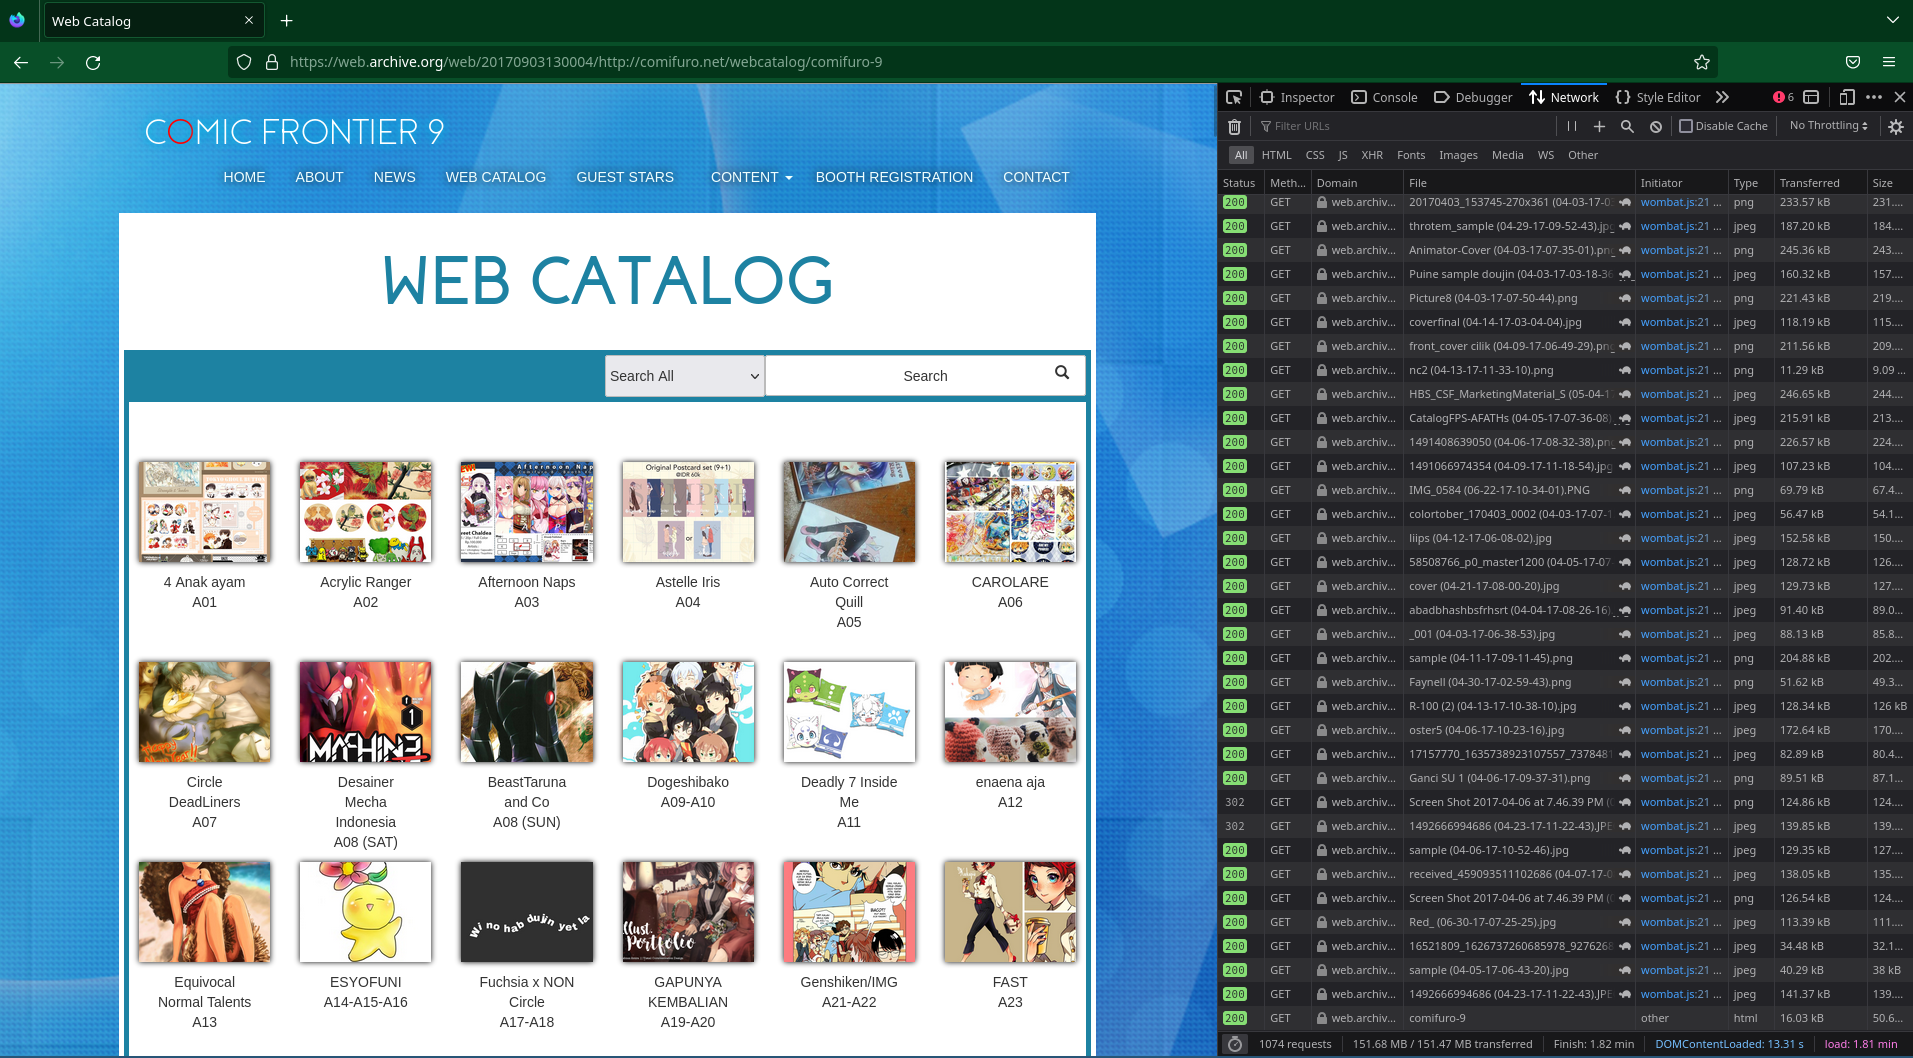Clear the network log with the trash icon
The image size is (1913, 1058).
[1234, 127]
